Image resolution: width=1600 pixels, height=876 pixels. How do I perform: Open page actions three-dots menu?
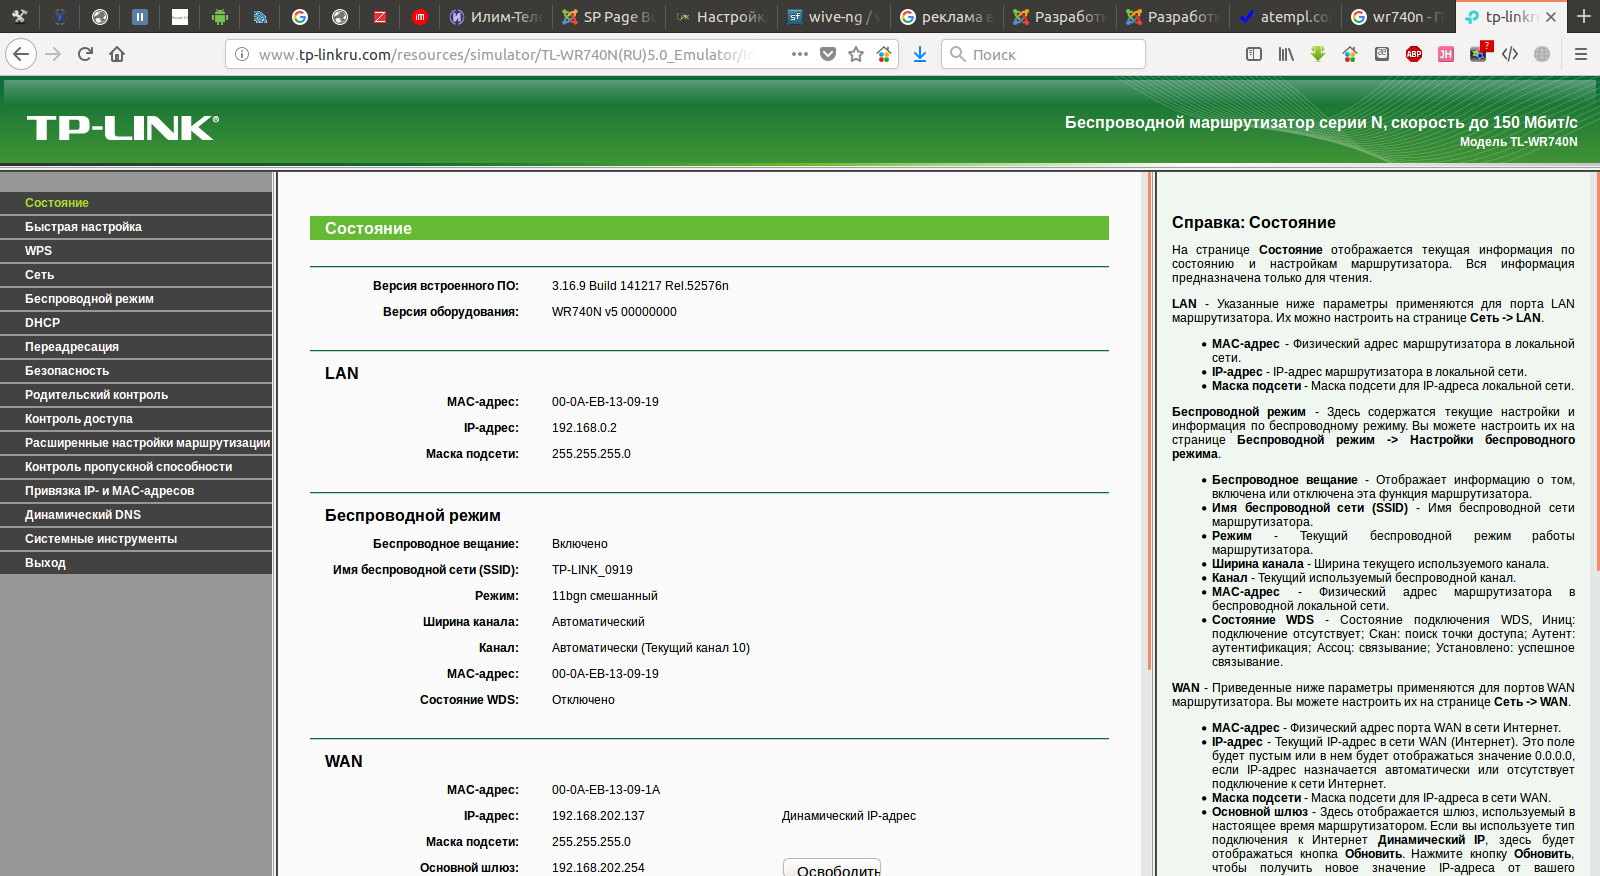800,54
